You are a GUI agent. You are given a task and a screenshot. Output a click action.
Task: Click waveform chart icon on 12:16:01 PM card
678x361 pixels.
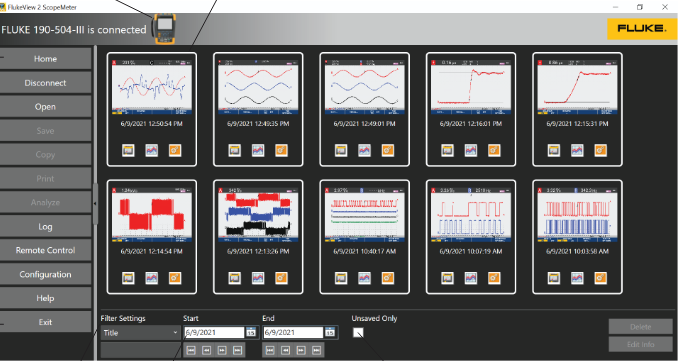pos(470,150)
